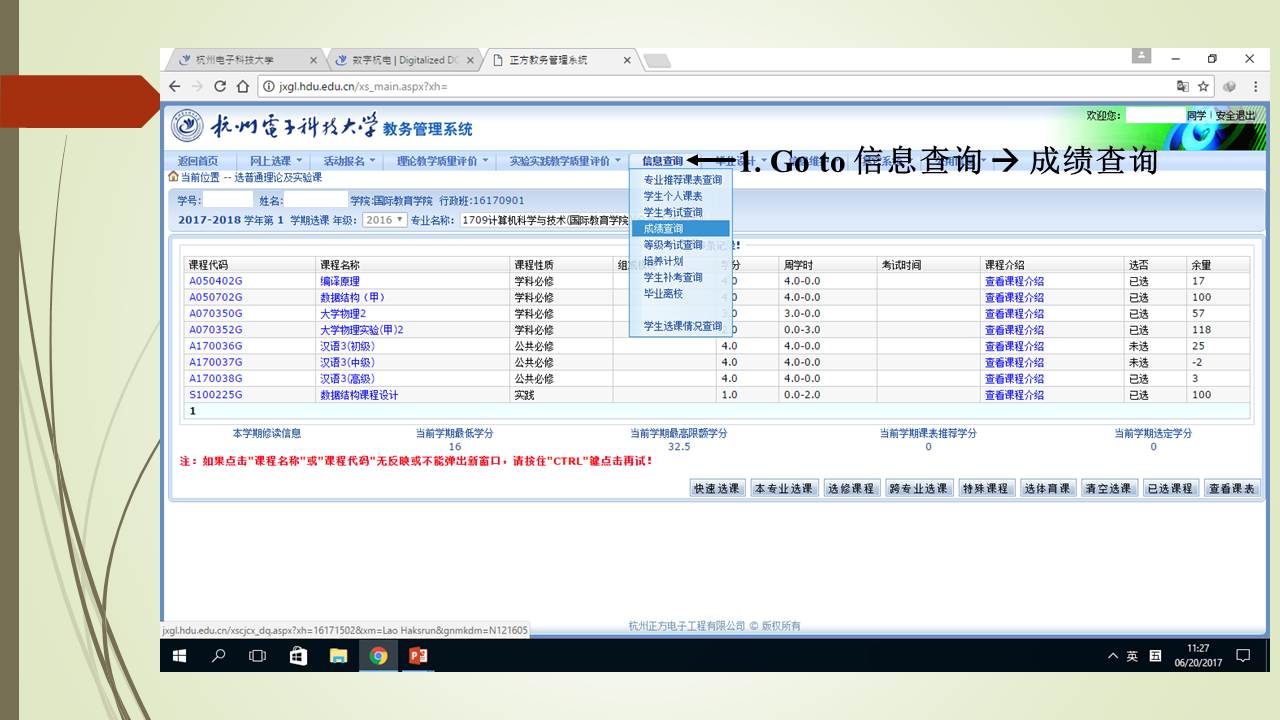The height and width of the screenshot is (720, 1280).
Task: Open course code link A050402G
Action: pyautogui.click(x=216, y=281)
